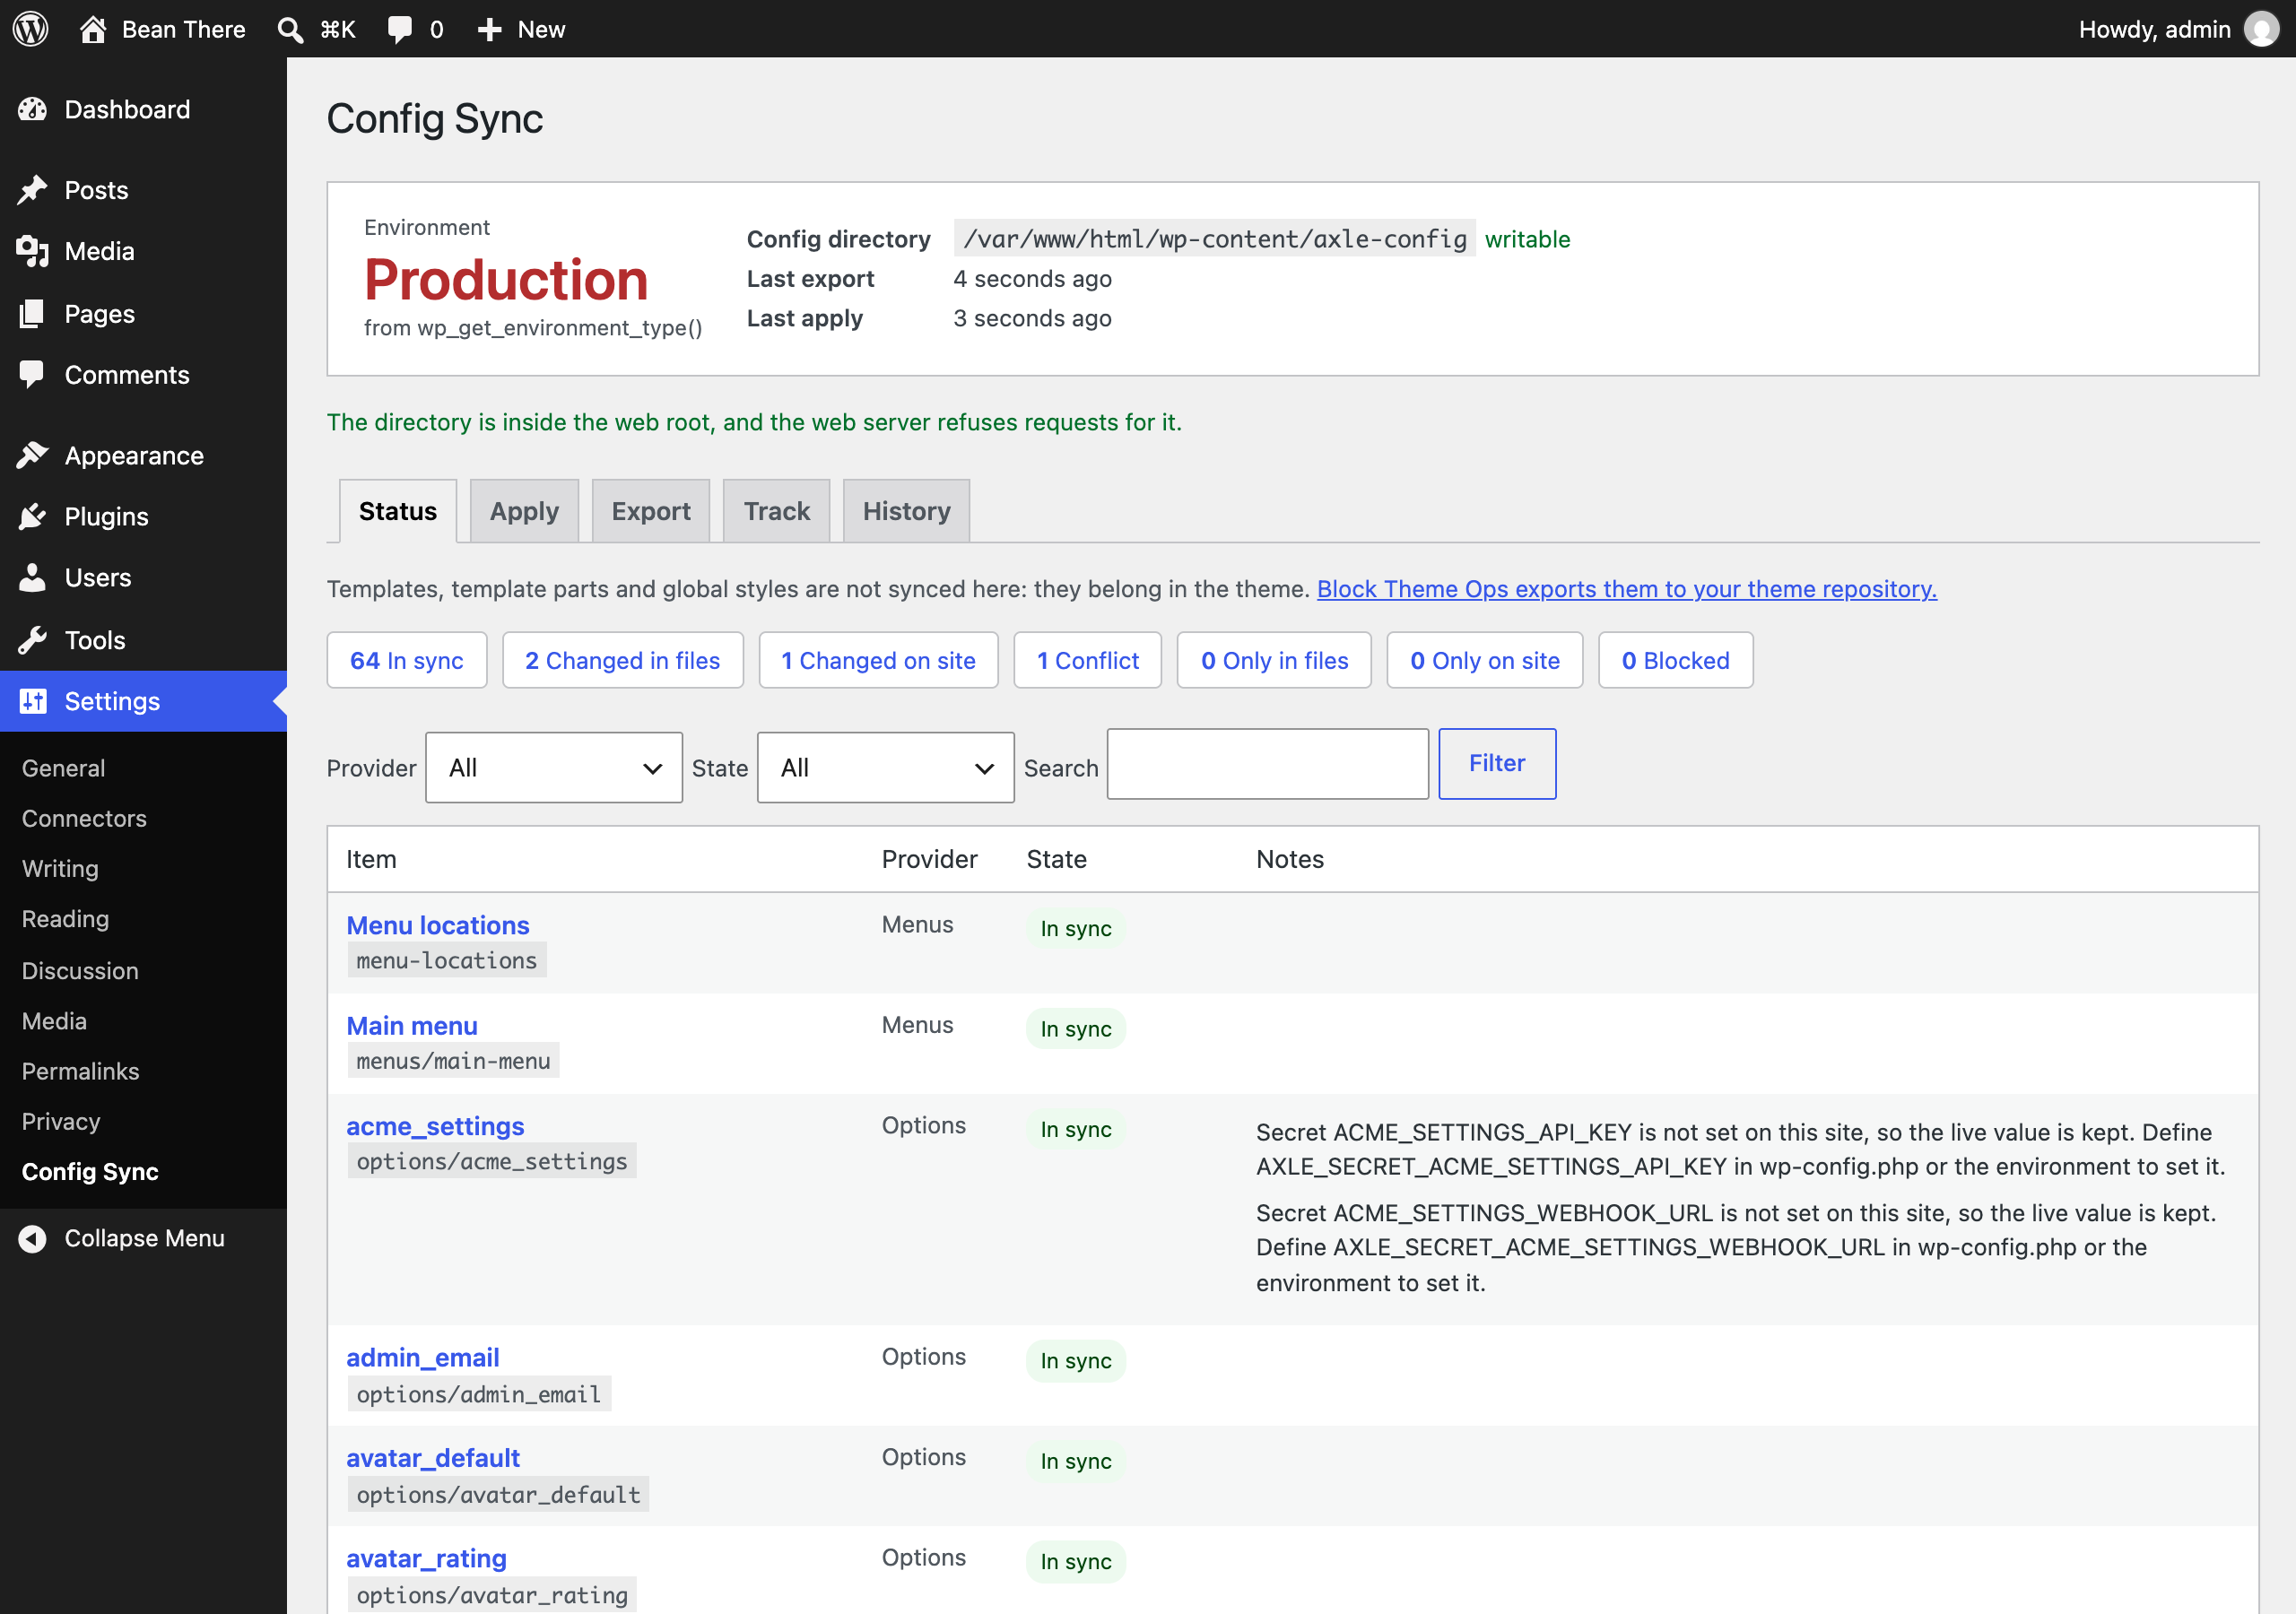Screen dimensions: 2296x1614
Task: Open the Provider dropdown
Action: pos(554,768)
